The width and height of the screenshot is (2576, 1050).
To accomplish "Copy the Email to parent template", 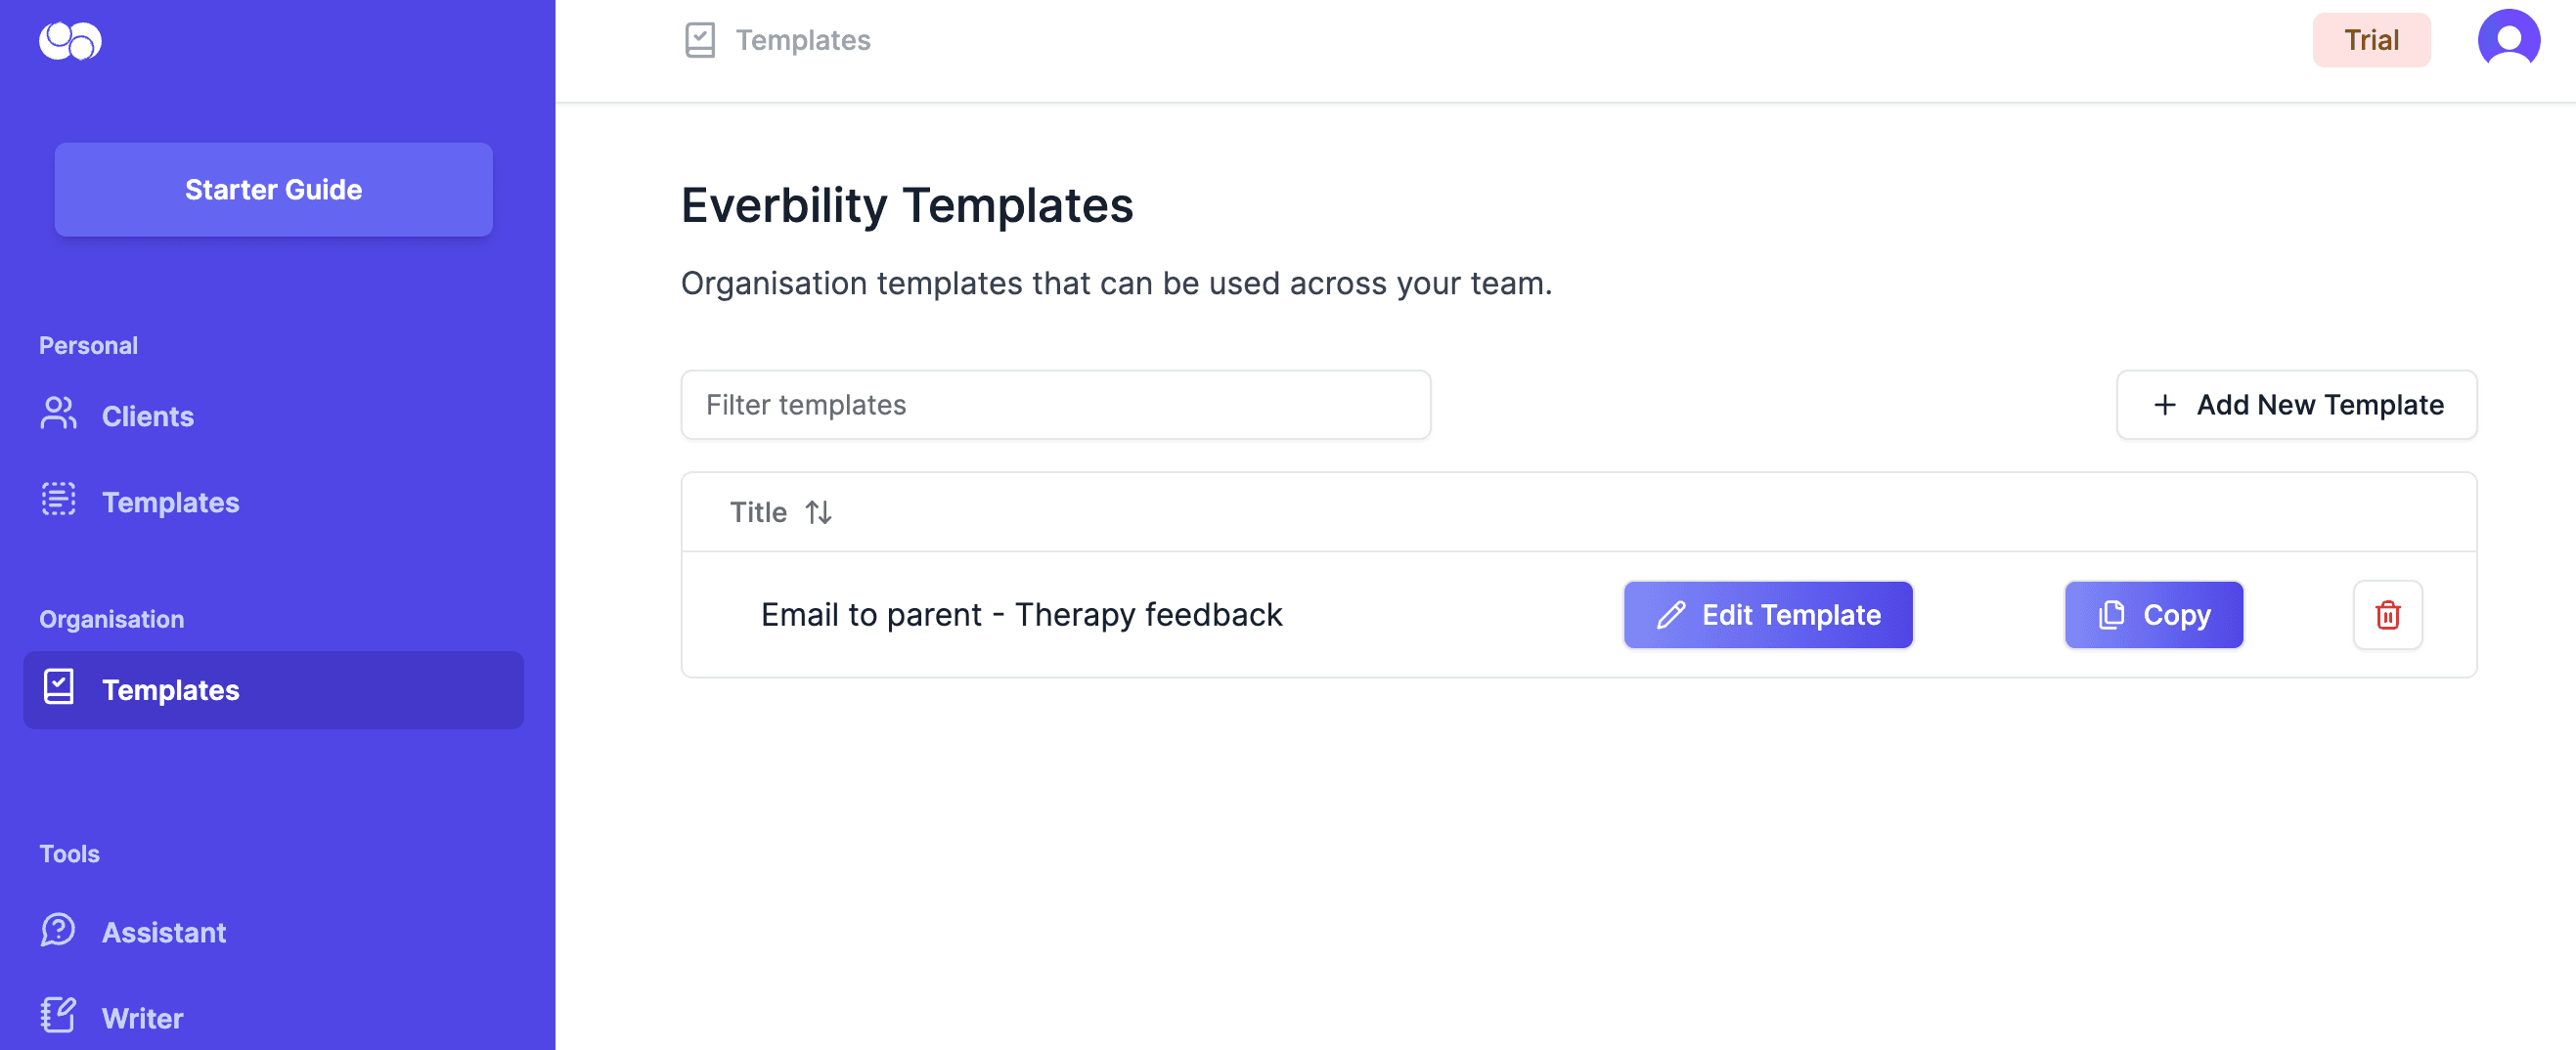I will pyautogui.click(x=2153, y=615).
